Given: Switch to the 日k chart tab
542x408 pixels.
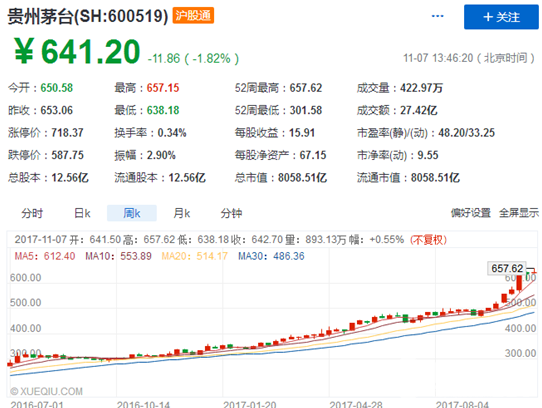Looking at the screenshot, I should tap(82, 213).
